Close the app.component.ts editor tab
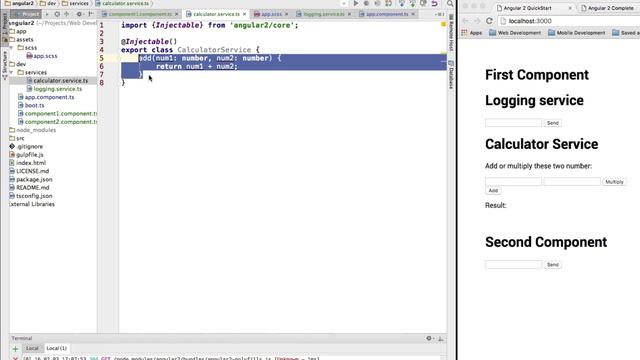Screen dimensions: 640x360 (x=413, y=14)
